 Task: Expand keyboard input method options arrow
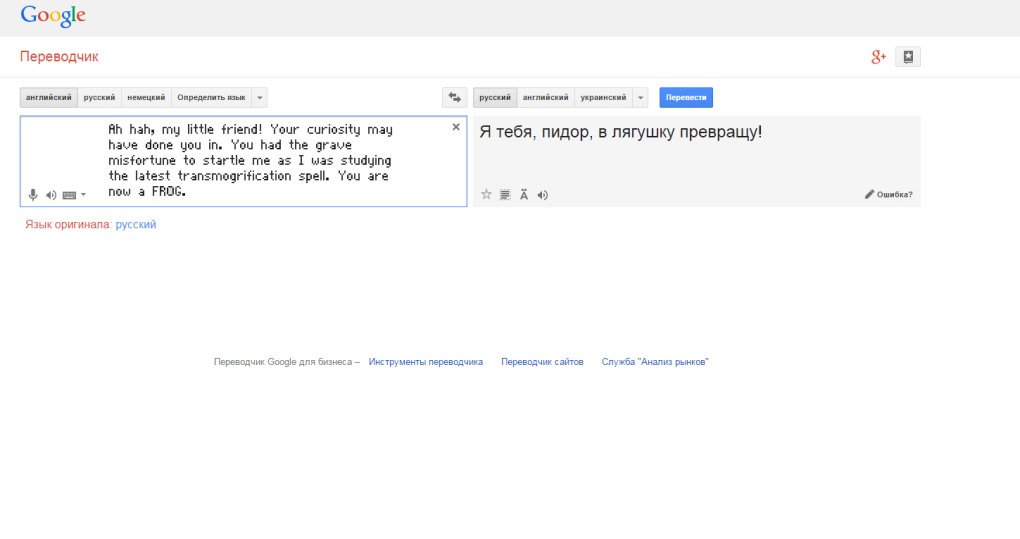pos(83,195)
